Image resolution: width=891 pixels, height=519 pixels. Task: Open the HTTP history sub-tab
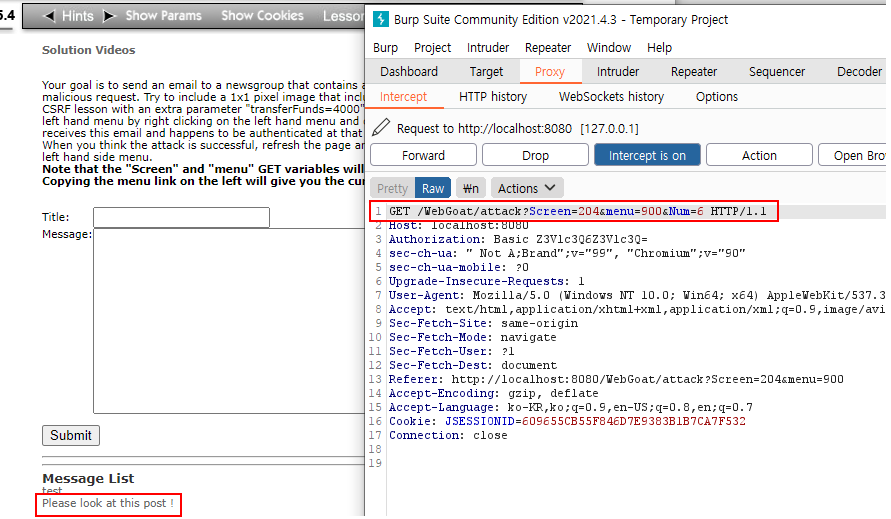(493, 97)
